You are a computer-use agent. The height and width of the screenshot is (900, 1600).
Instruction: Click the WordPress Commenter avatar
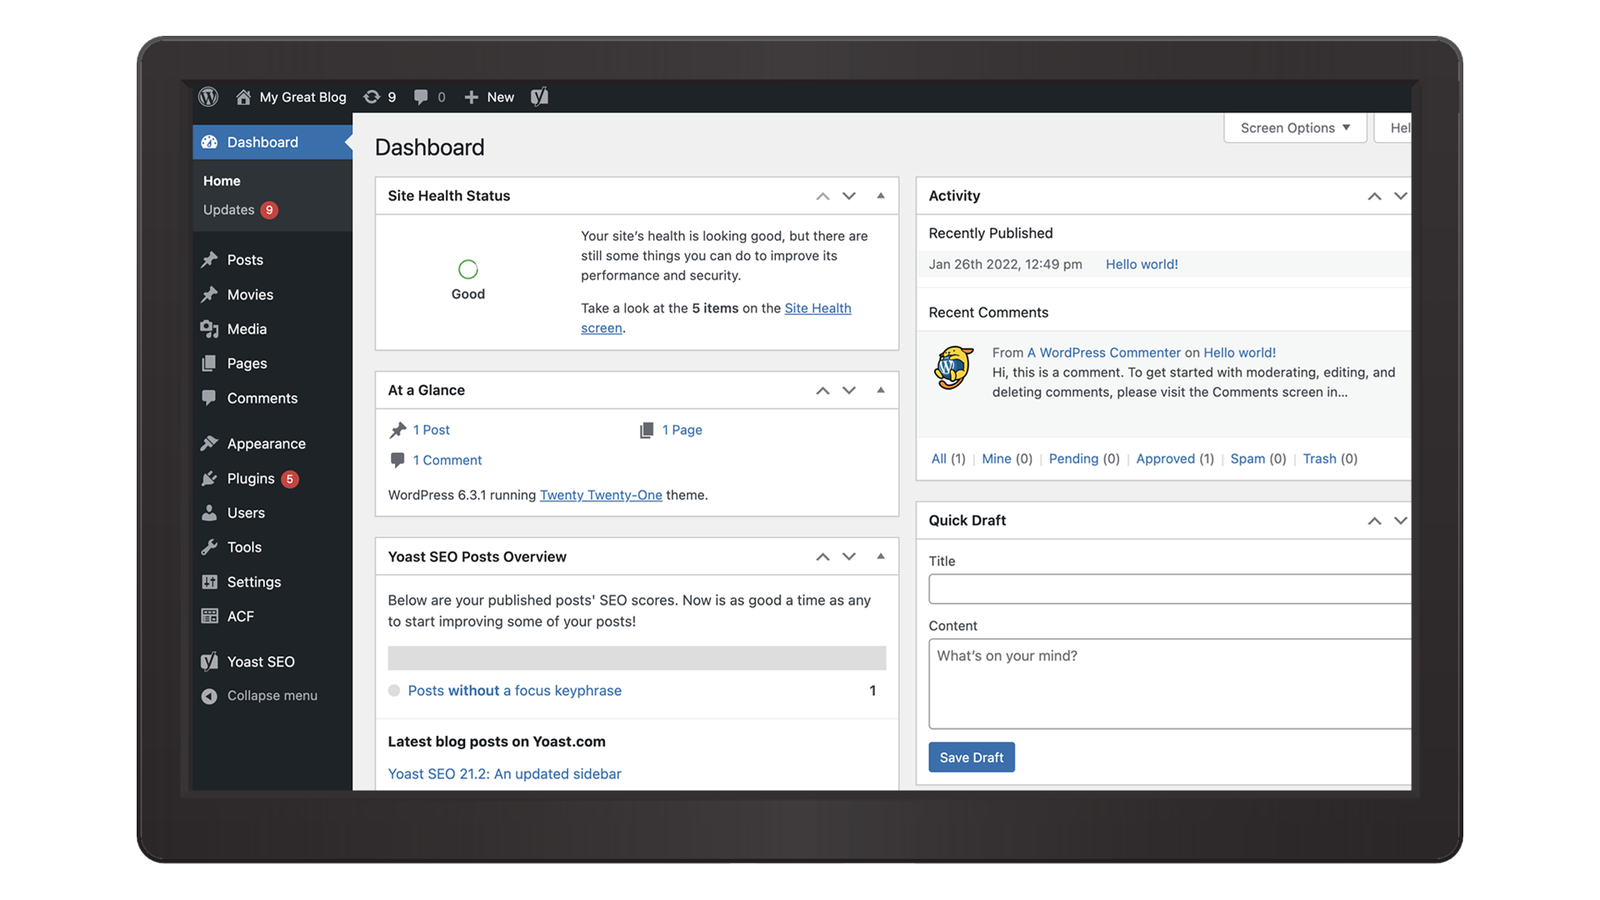pyautogui.click(x=954, y=368)
